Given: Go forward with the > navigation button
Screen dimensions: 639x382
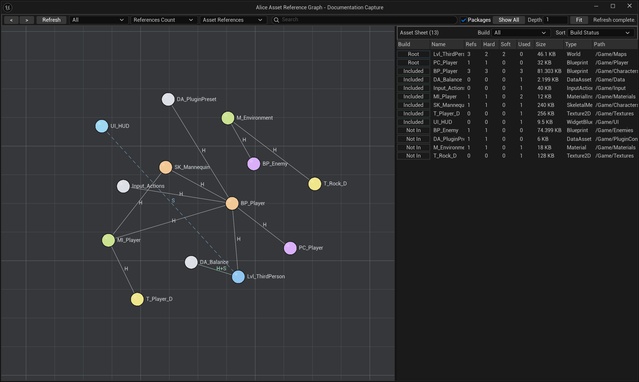Looking at the screenshot, I should 26,20.
